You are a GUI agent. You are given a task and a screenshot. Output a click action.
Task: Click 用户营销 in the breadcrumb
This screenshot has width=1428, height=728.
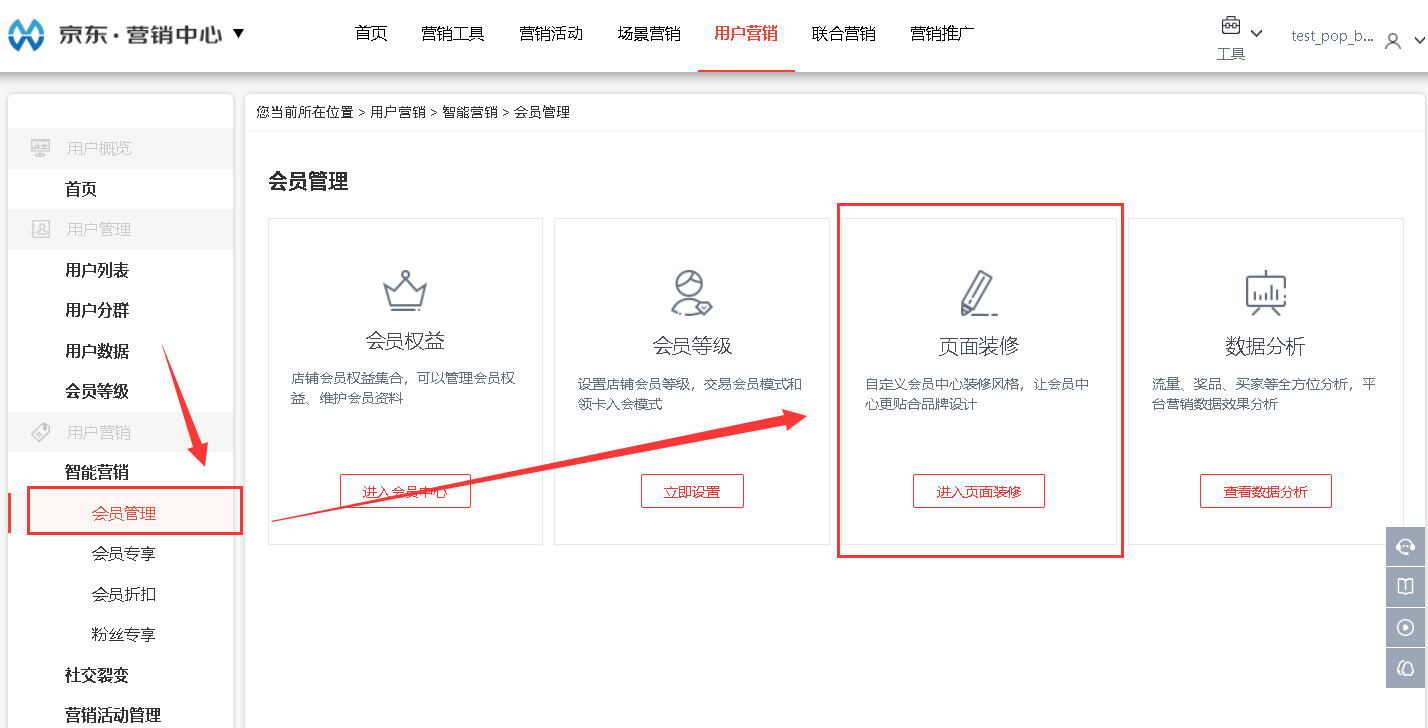click(398, 112)
